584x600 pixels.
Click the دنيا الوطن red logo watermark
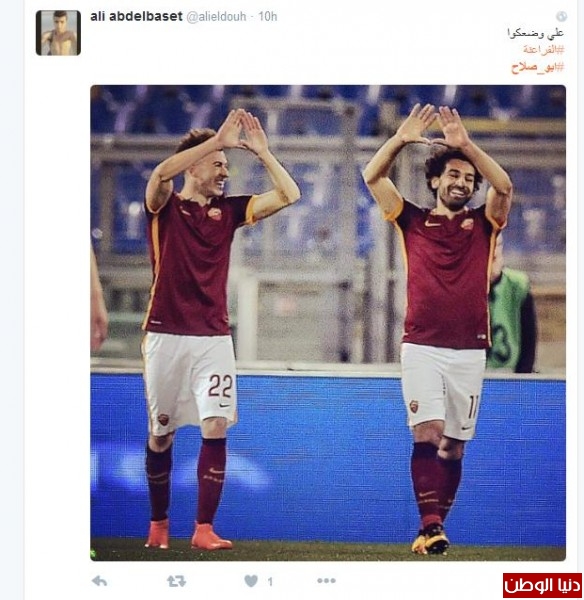tap(542, 585)
